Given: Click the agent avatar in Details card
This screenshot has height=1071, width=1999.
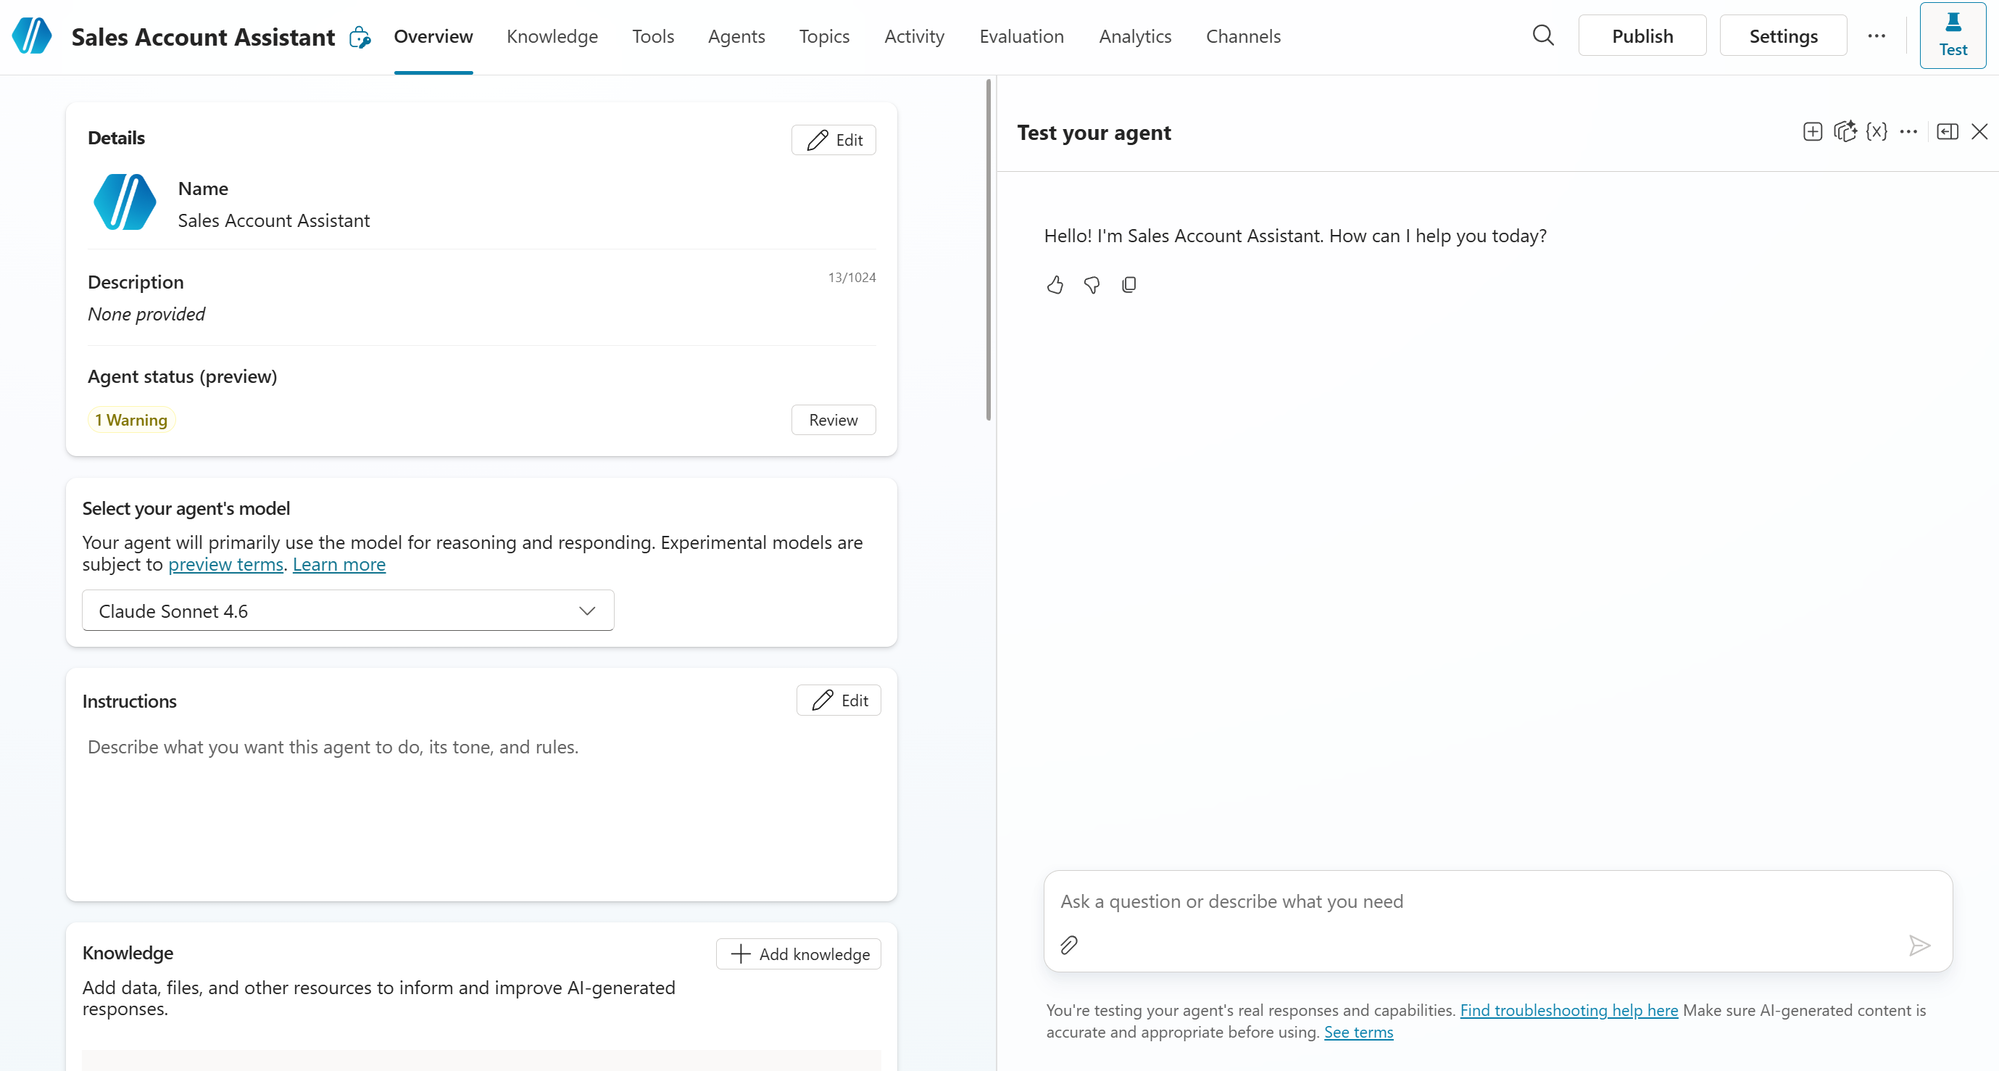Looking at the screenshot, I should click(125, 202).
